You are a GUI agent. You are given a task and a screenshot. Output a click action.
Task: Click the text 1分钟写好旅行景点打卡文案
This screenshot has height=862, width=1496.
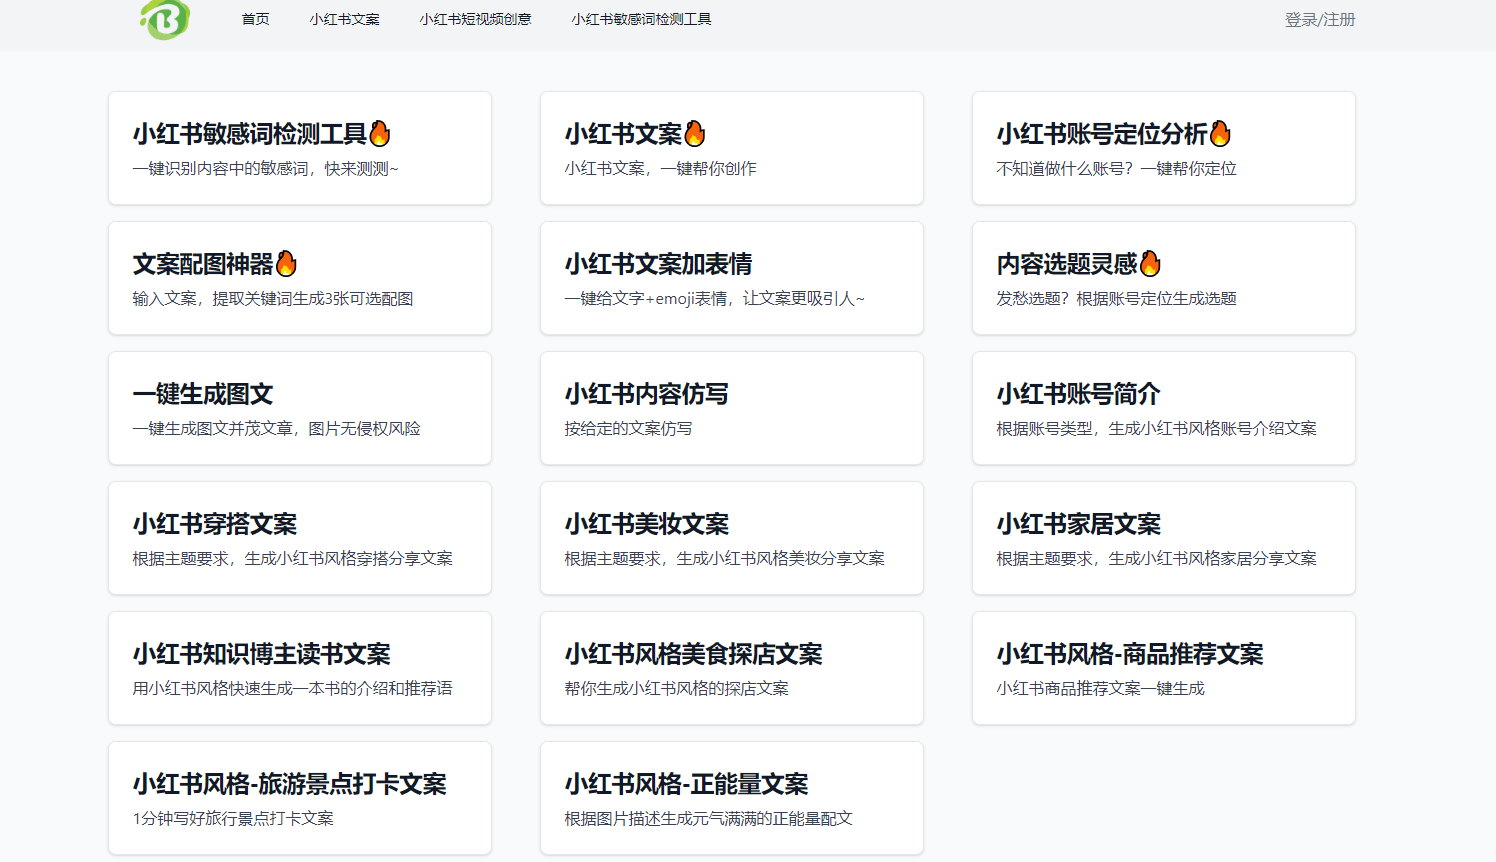point(233,819)
